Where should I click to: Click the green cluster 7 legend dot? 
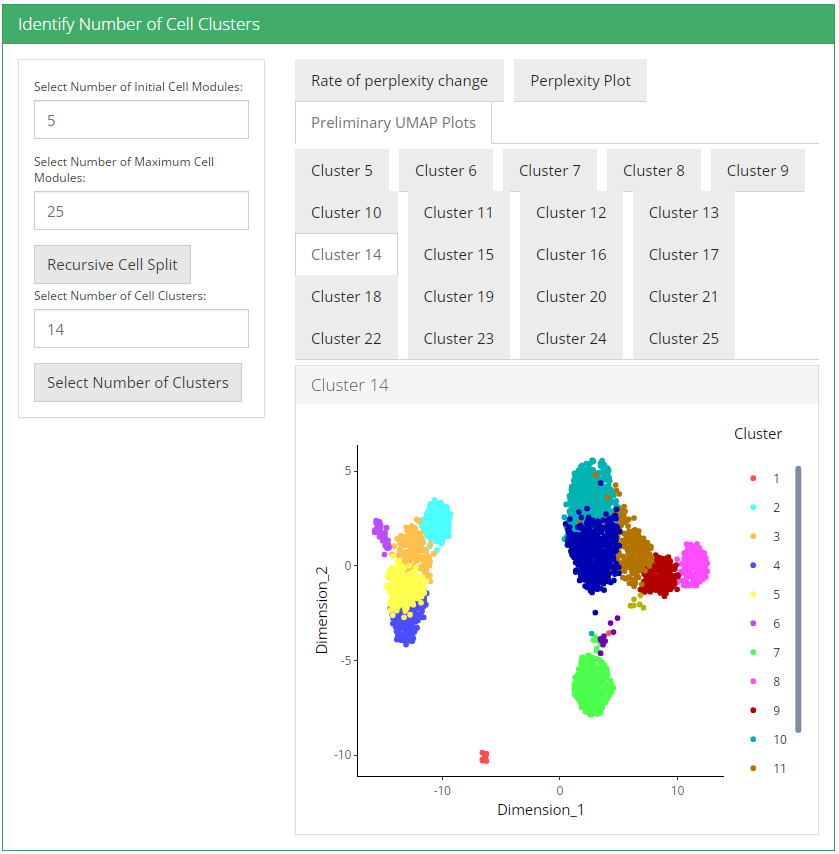coord(751,653)
